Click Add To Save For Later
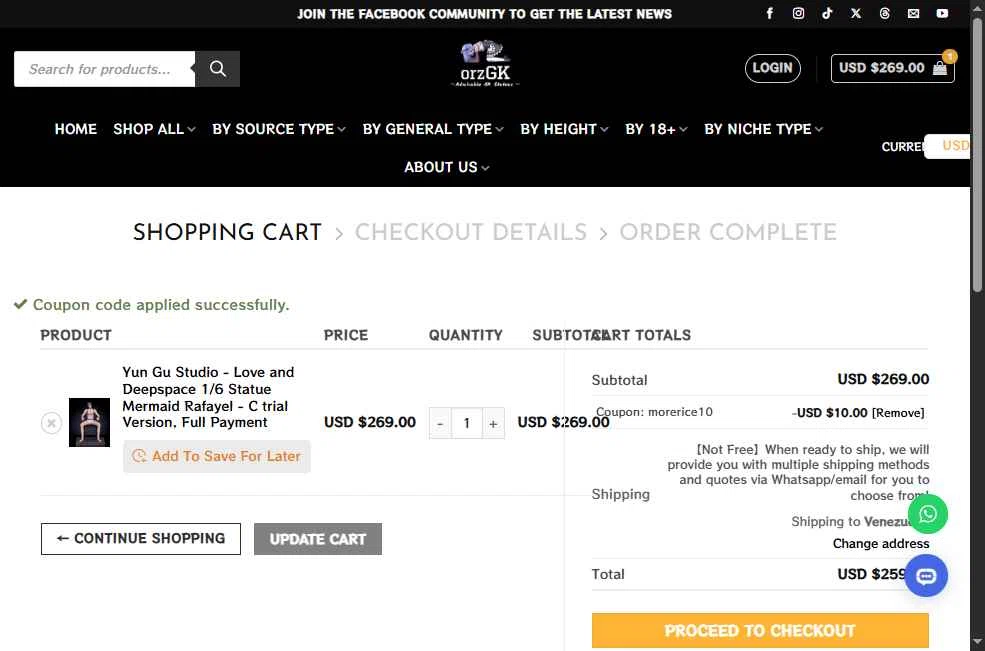 pos(217,456)
